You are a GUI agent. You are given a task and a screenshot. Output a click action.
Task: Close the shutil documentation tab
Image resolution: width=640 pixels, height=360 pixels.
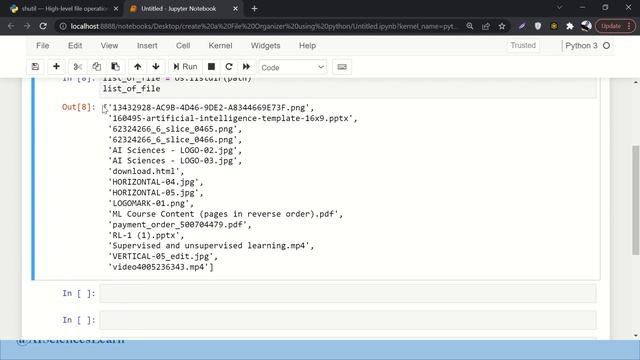coord(116,9)
